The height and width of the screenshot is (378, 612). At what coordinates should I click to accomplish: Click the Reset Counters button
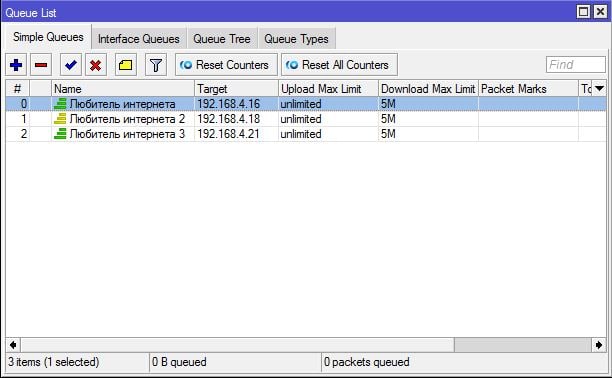tap(226, 65)
